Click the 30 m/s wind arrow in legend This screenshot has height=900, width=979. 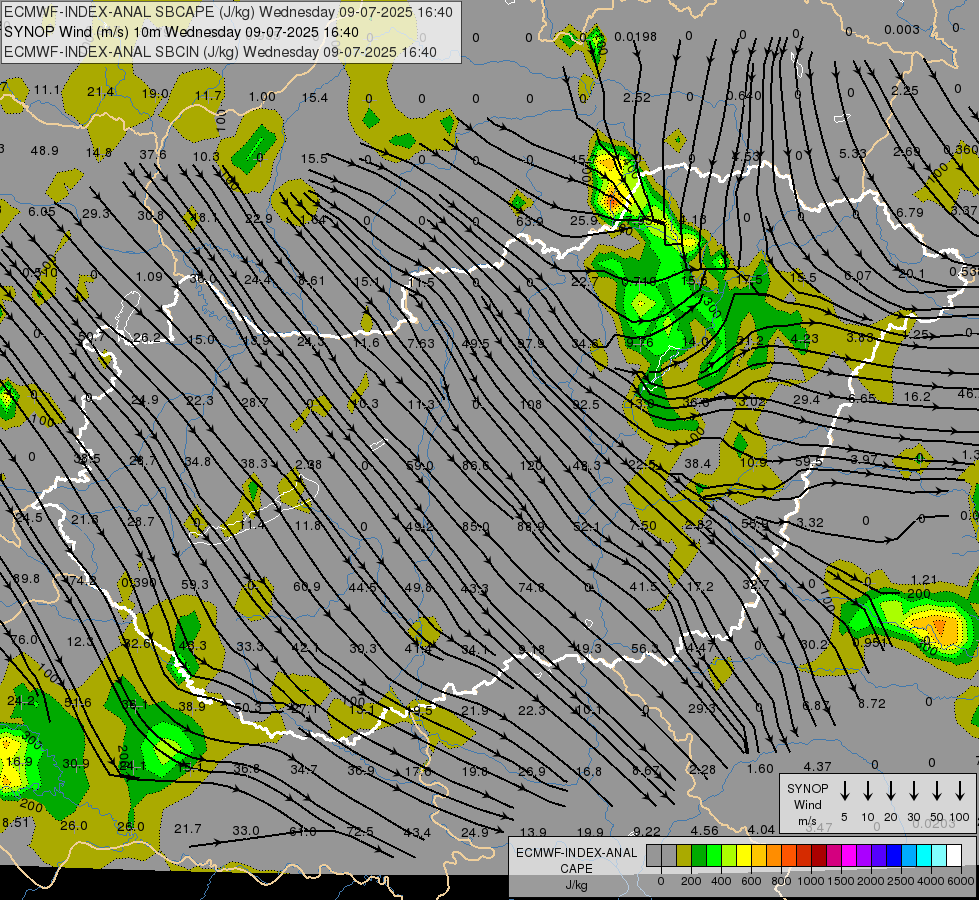[913, 791]
